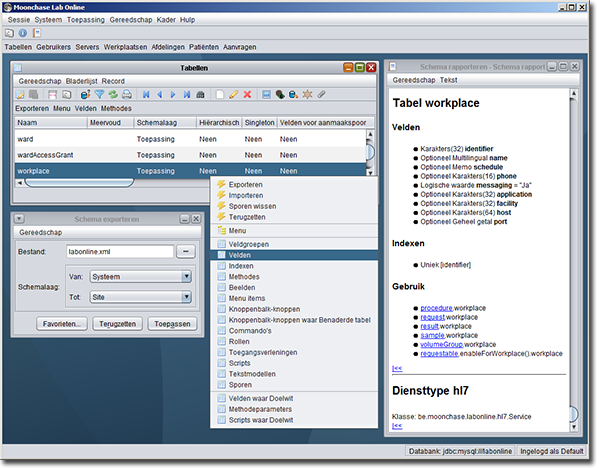Viewport: 600px width, 468px height.
Task: Click the edit-form icon in Tabellen toolbar
Action: 20,95
